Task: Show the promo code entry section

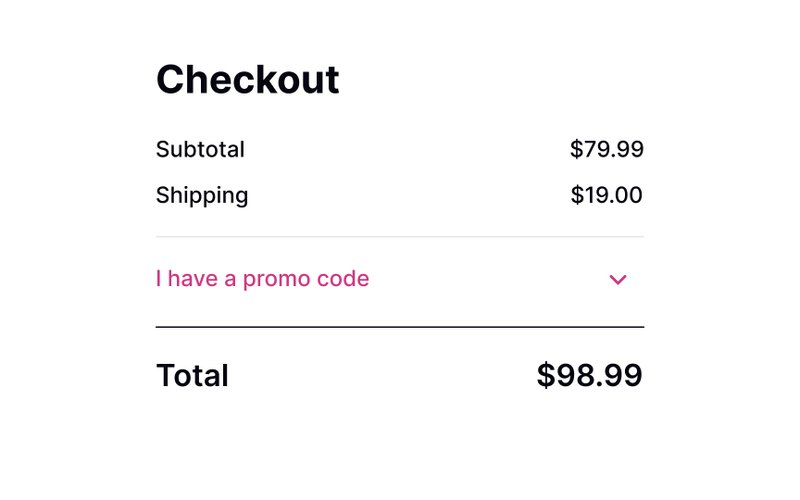Action: [400, 279]
